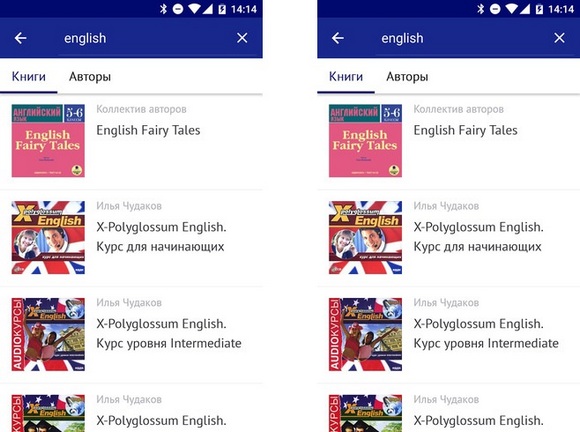Switch to Авторы tab on left screen
This screenshot has width=580, height=432.
click(90, 77)
